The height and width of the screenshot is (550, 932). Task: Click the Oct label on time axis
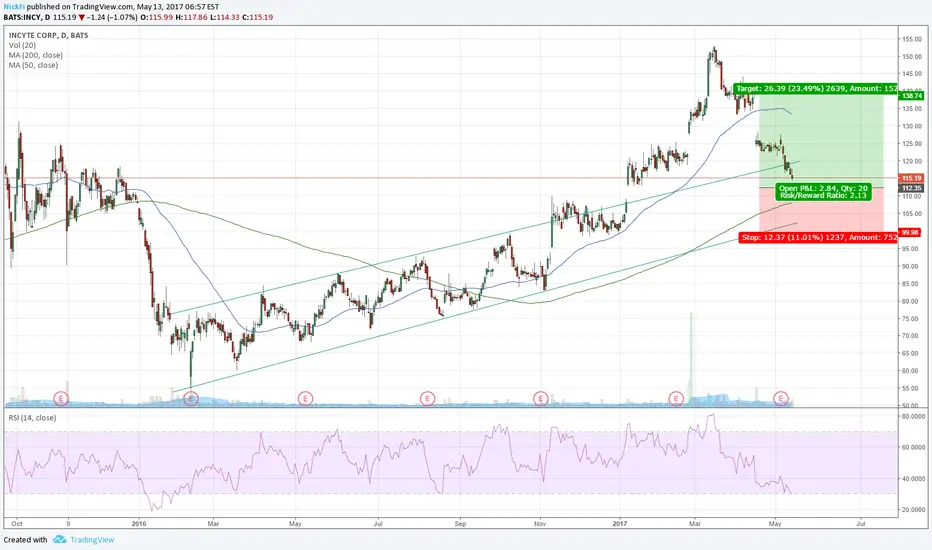point(17,524)
